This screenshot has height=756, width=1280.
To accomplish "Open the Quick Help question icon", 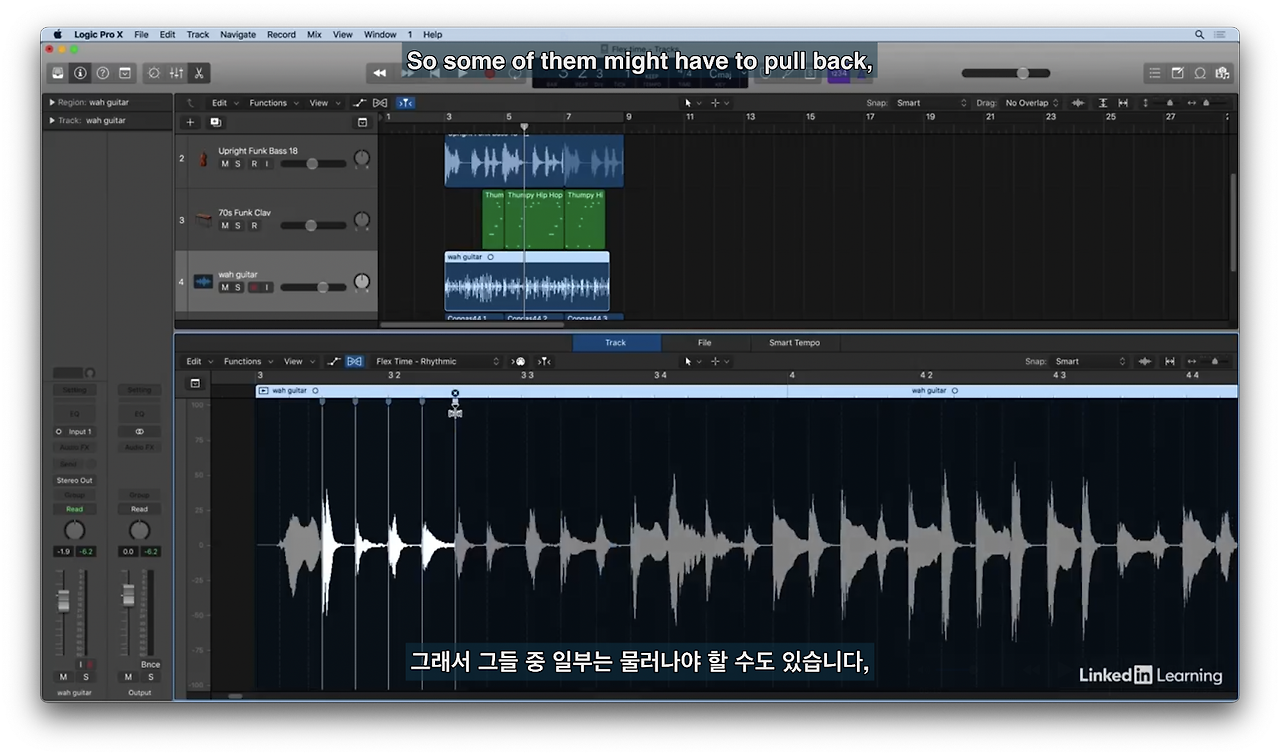I will point(102,73).
